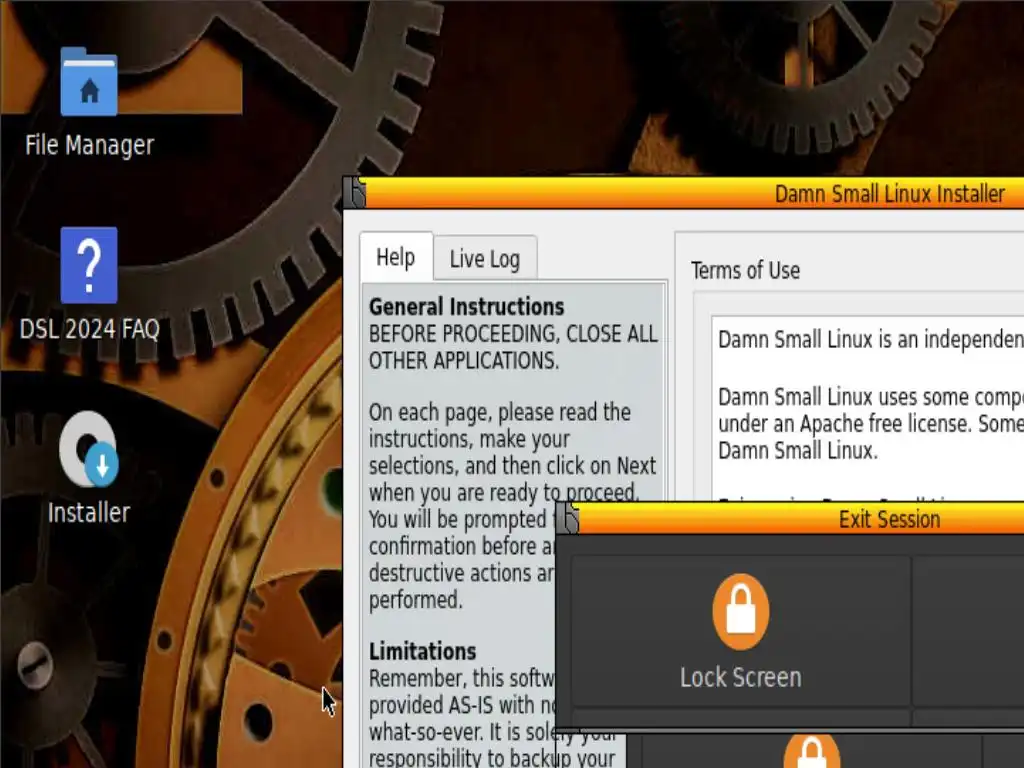Launch the Installer disc desktop icon
The width and height of the screenshot is (1024, 768).
89,449
